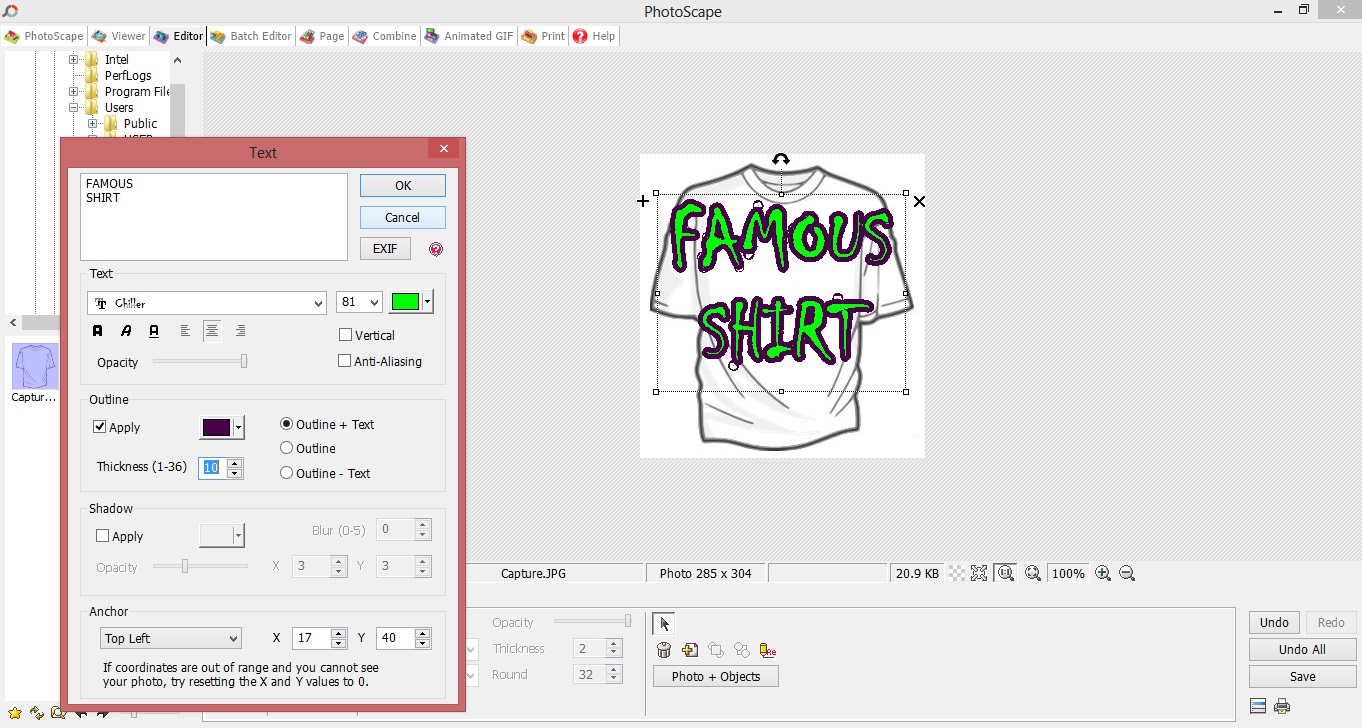Open the Combine tab

click(x=384, y=36)
